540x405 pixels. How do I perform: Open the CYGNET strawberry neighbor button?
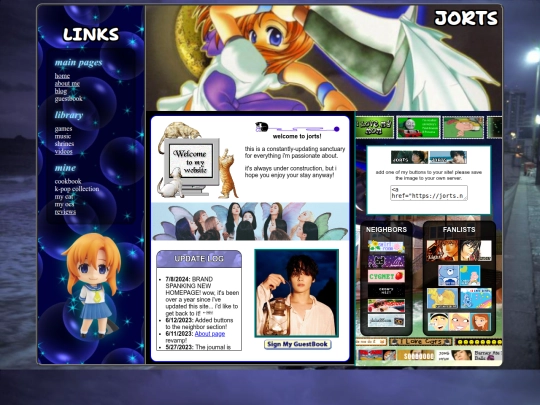386,276
